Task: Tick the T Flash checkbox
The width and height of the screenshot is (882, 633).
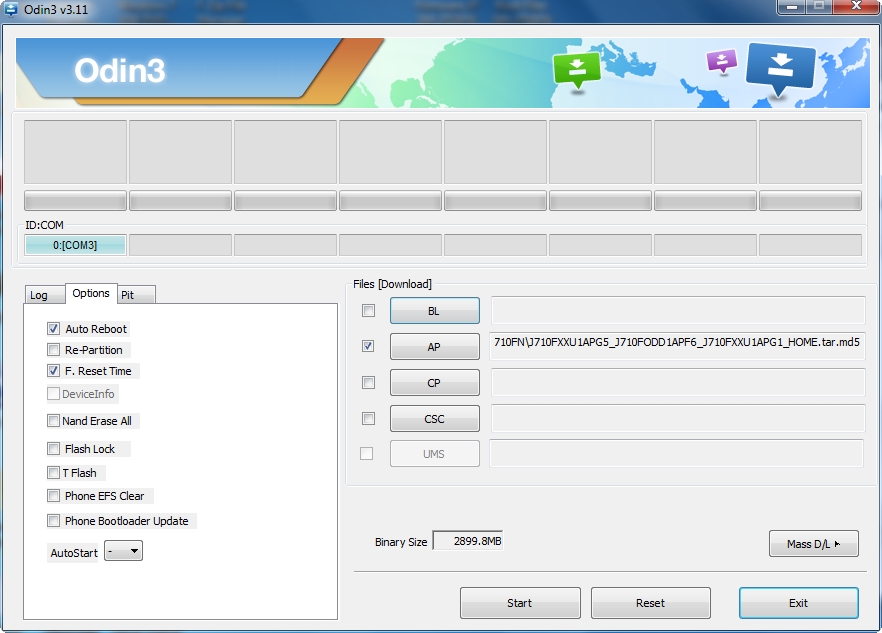Action: tap(53, 473)
